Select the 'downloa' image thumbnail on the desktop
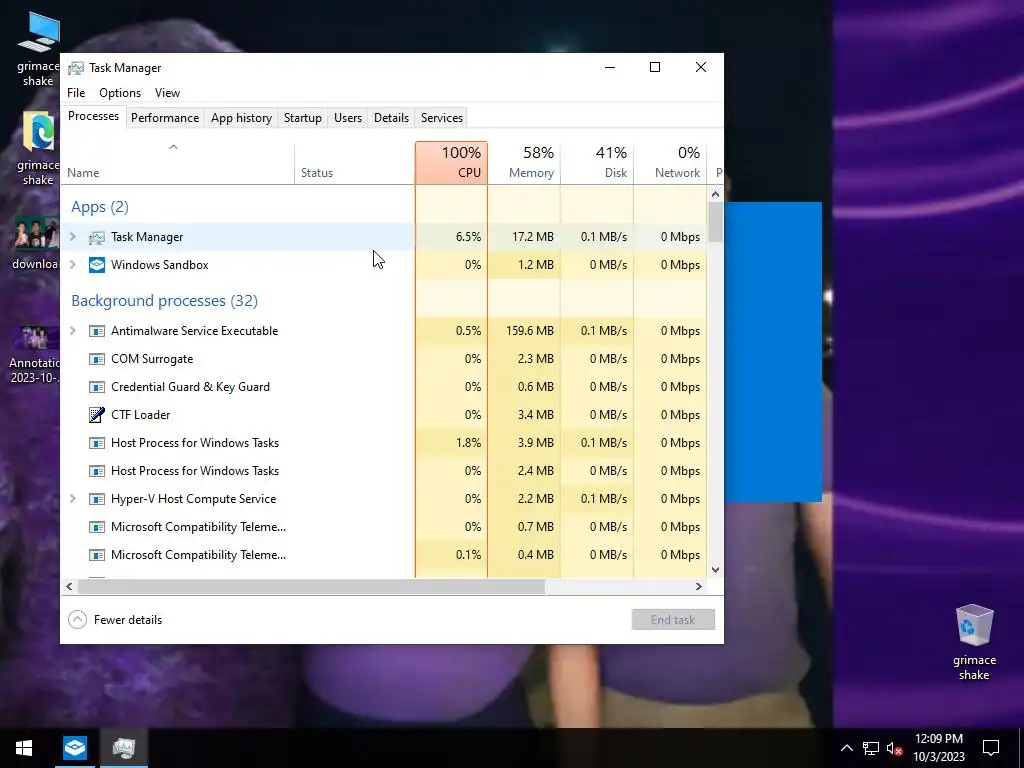This screenshot has width=1024, height=768. (35, 243)
